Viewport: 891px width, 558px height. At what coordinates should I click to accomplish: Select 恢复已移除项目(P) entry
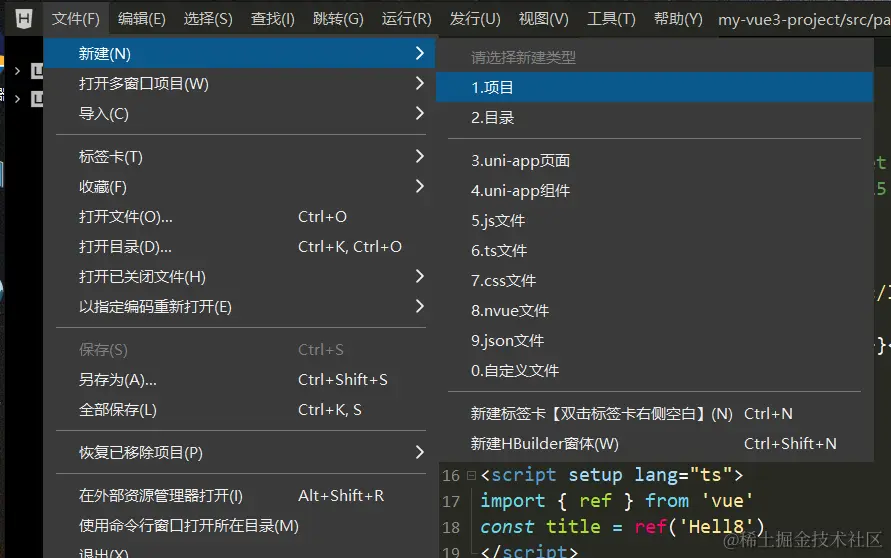(x=239, y=452)
